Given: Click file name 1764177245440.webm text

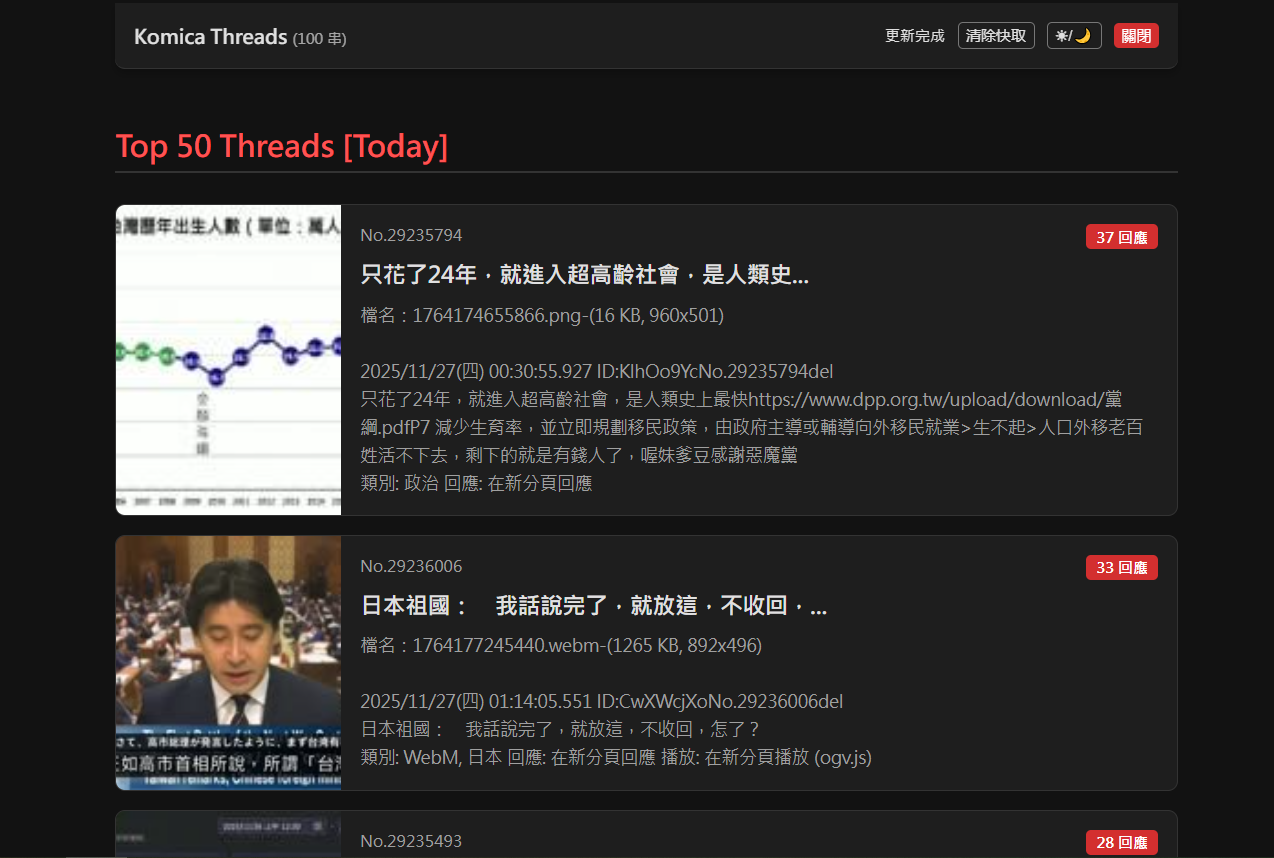Looking at the screenshot, I should click(x=560, y=646).
